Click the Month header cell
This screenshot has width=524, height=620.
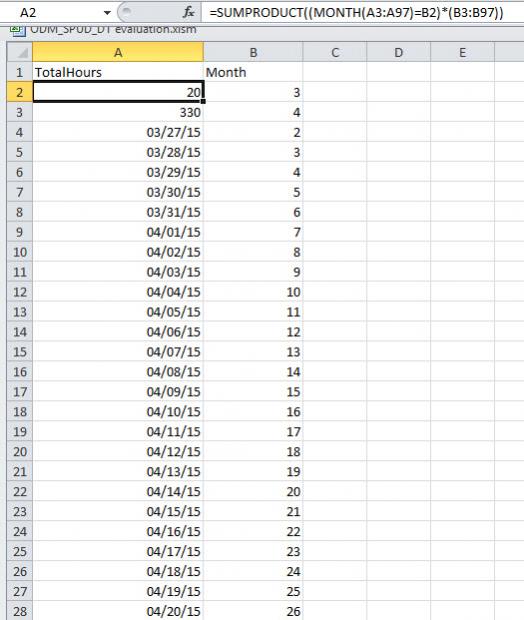click(x=253, y=72)
